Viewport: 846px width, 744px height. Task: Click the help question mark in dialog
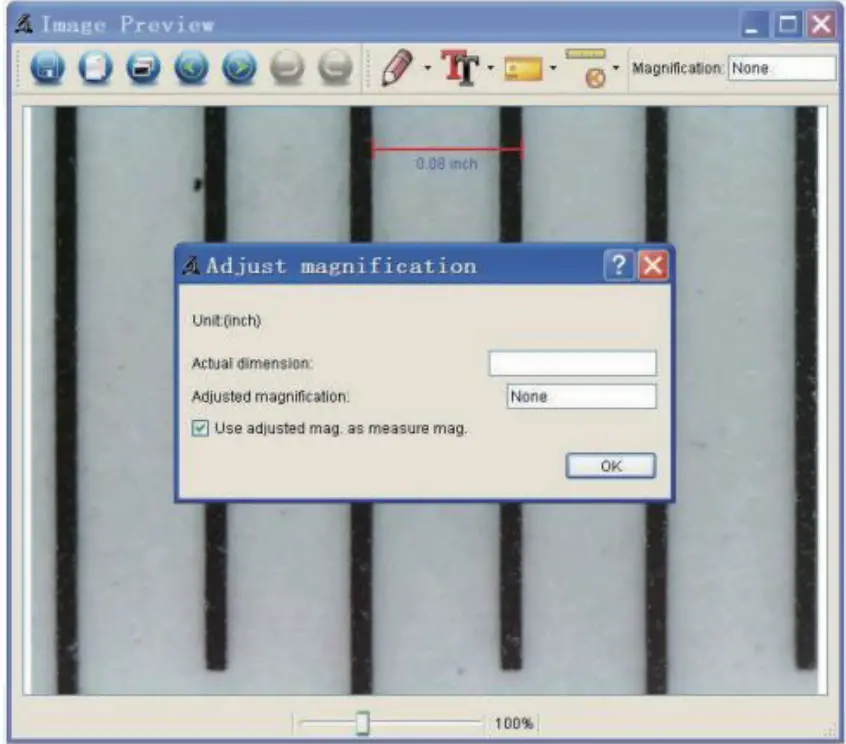pos(619,265)
